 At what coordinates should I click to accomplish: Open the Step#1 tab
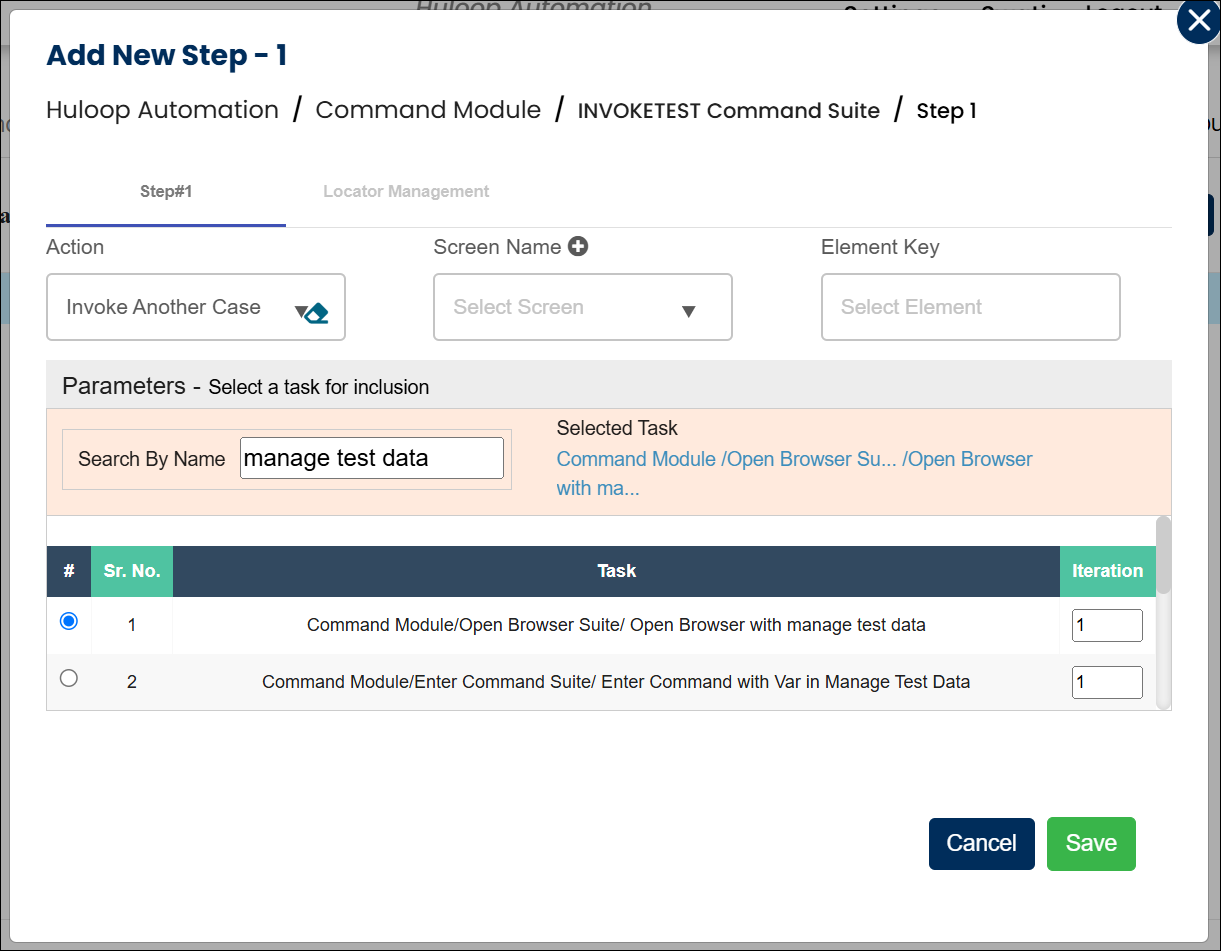coord(166,191)
